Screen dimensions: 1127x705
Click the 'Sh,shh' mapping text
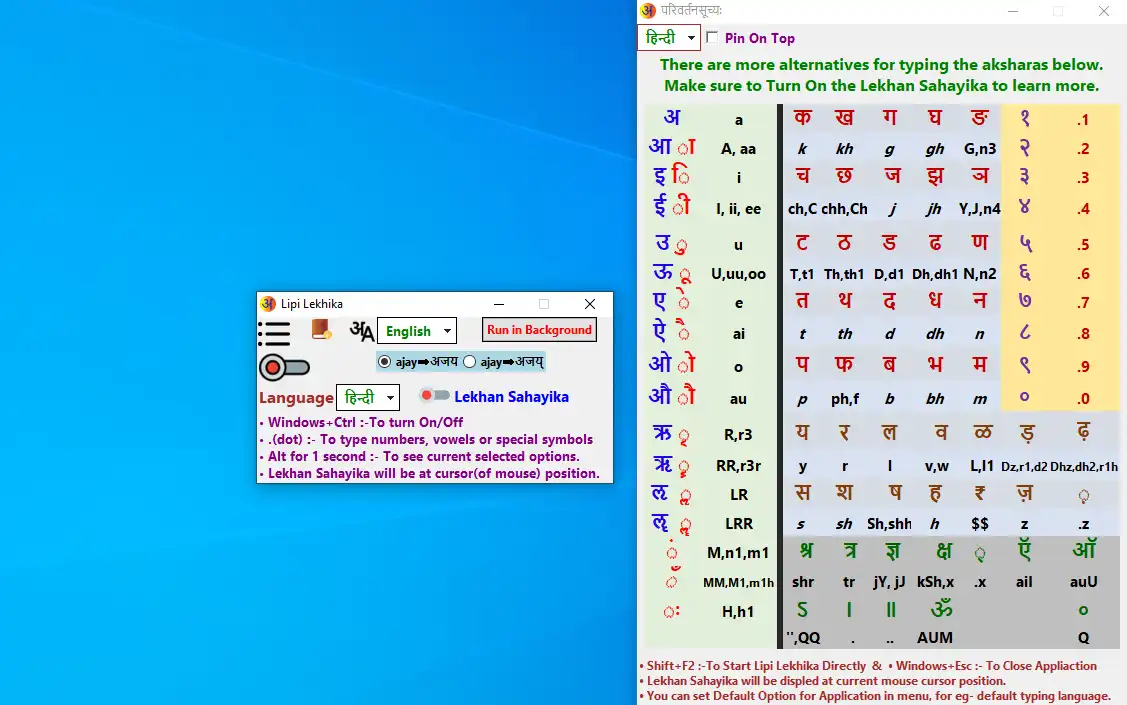tap(889, 524)
